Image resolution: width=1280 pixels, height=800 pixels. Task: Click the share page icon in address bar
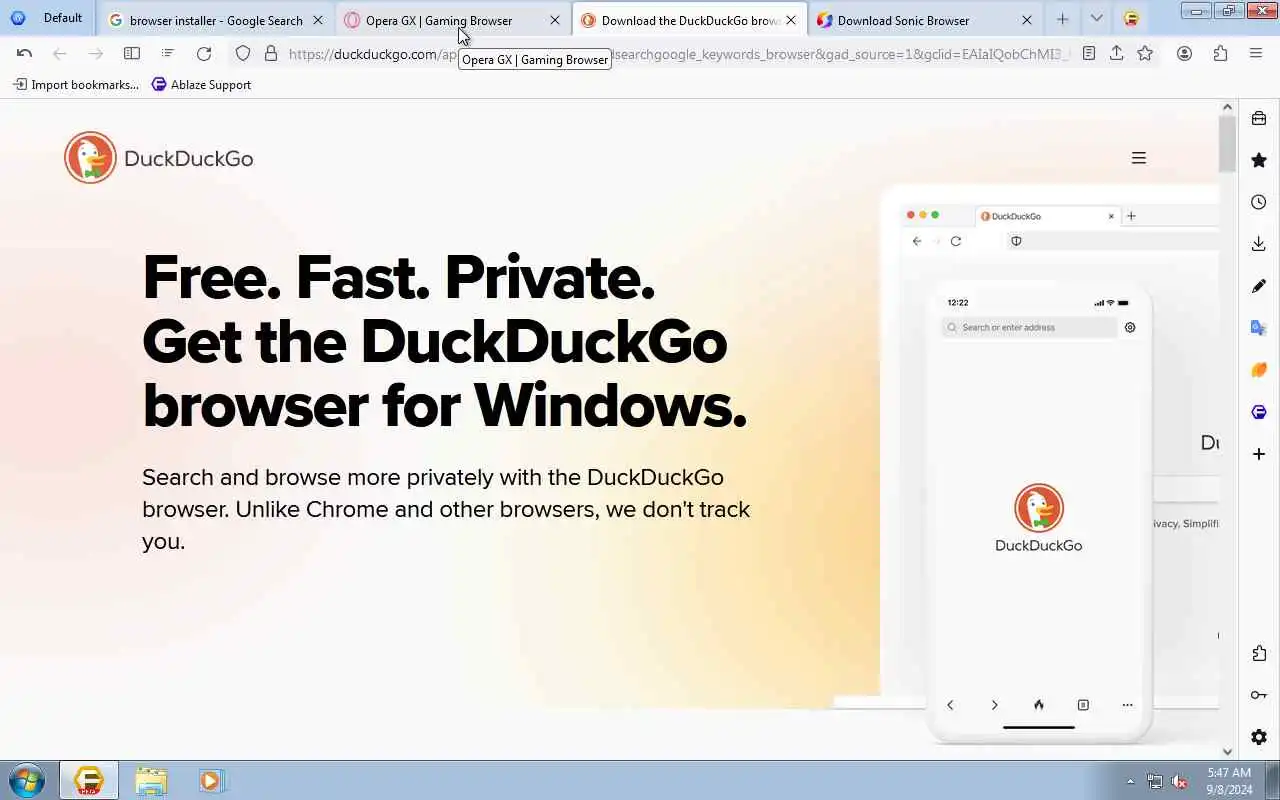(x=1117, y=54)
